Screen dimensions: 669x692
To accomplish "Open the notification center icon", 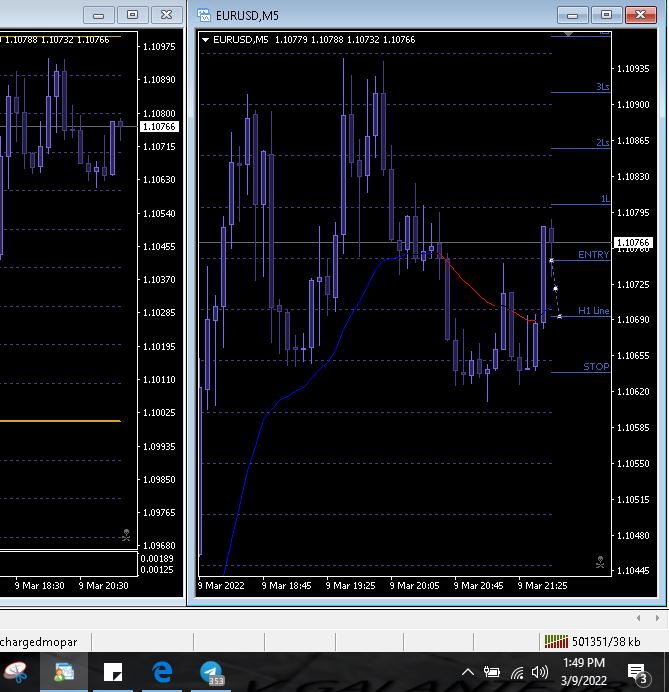I will [636, 672].
